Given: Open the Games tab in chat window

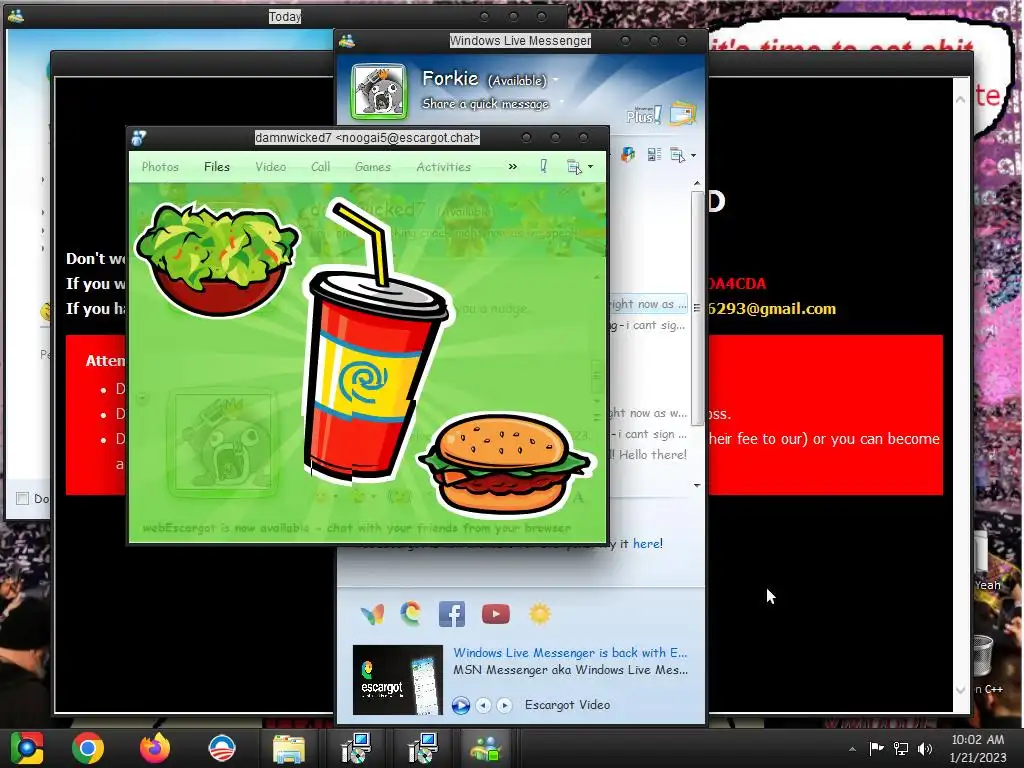Looking at the screenshot, I should [x=373, y=167].
